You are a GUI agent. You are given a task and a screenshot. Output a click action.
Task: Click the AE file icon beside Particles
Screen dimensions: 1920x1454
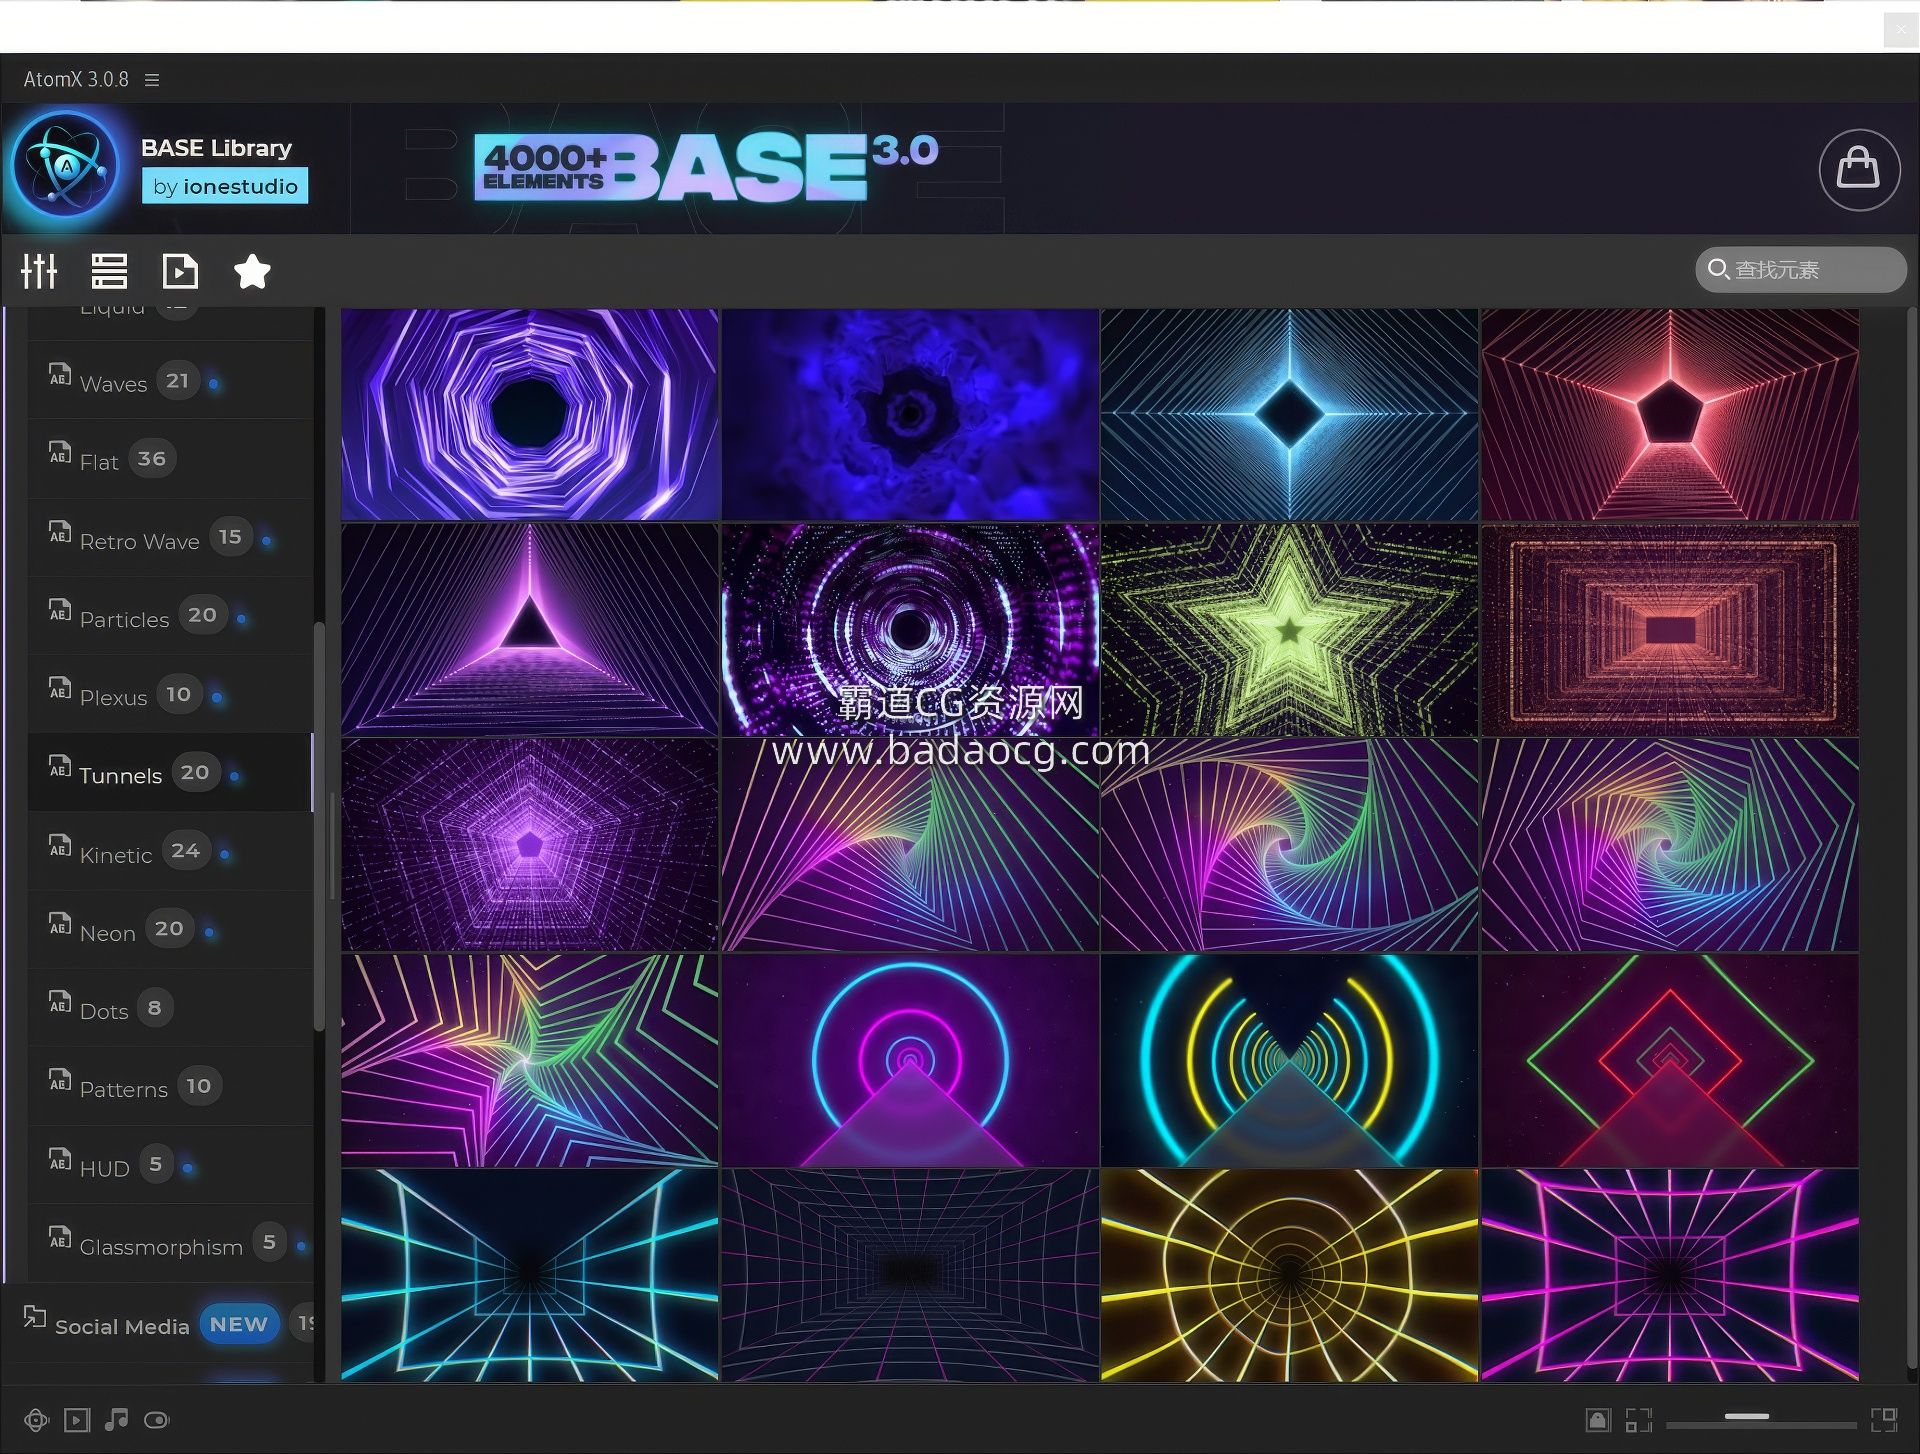coord(60,609)
